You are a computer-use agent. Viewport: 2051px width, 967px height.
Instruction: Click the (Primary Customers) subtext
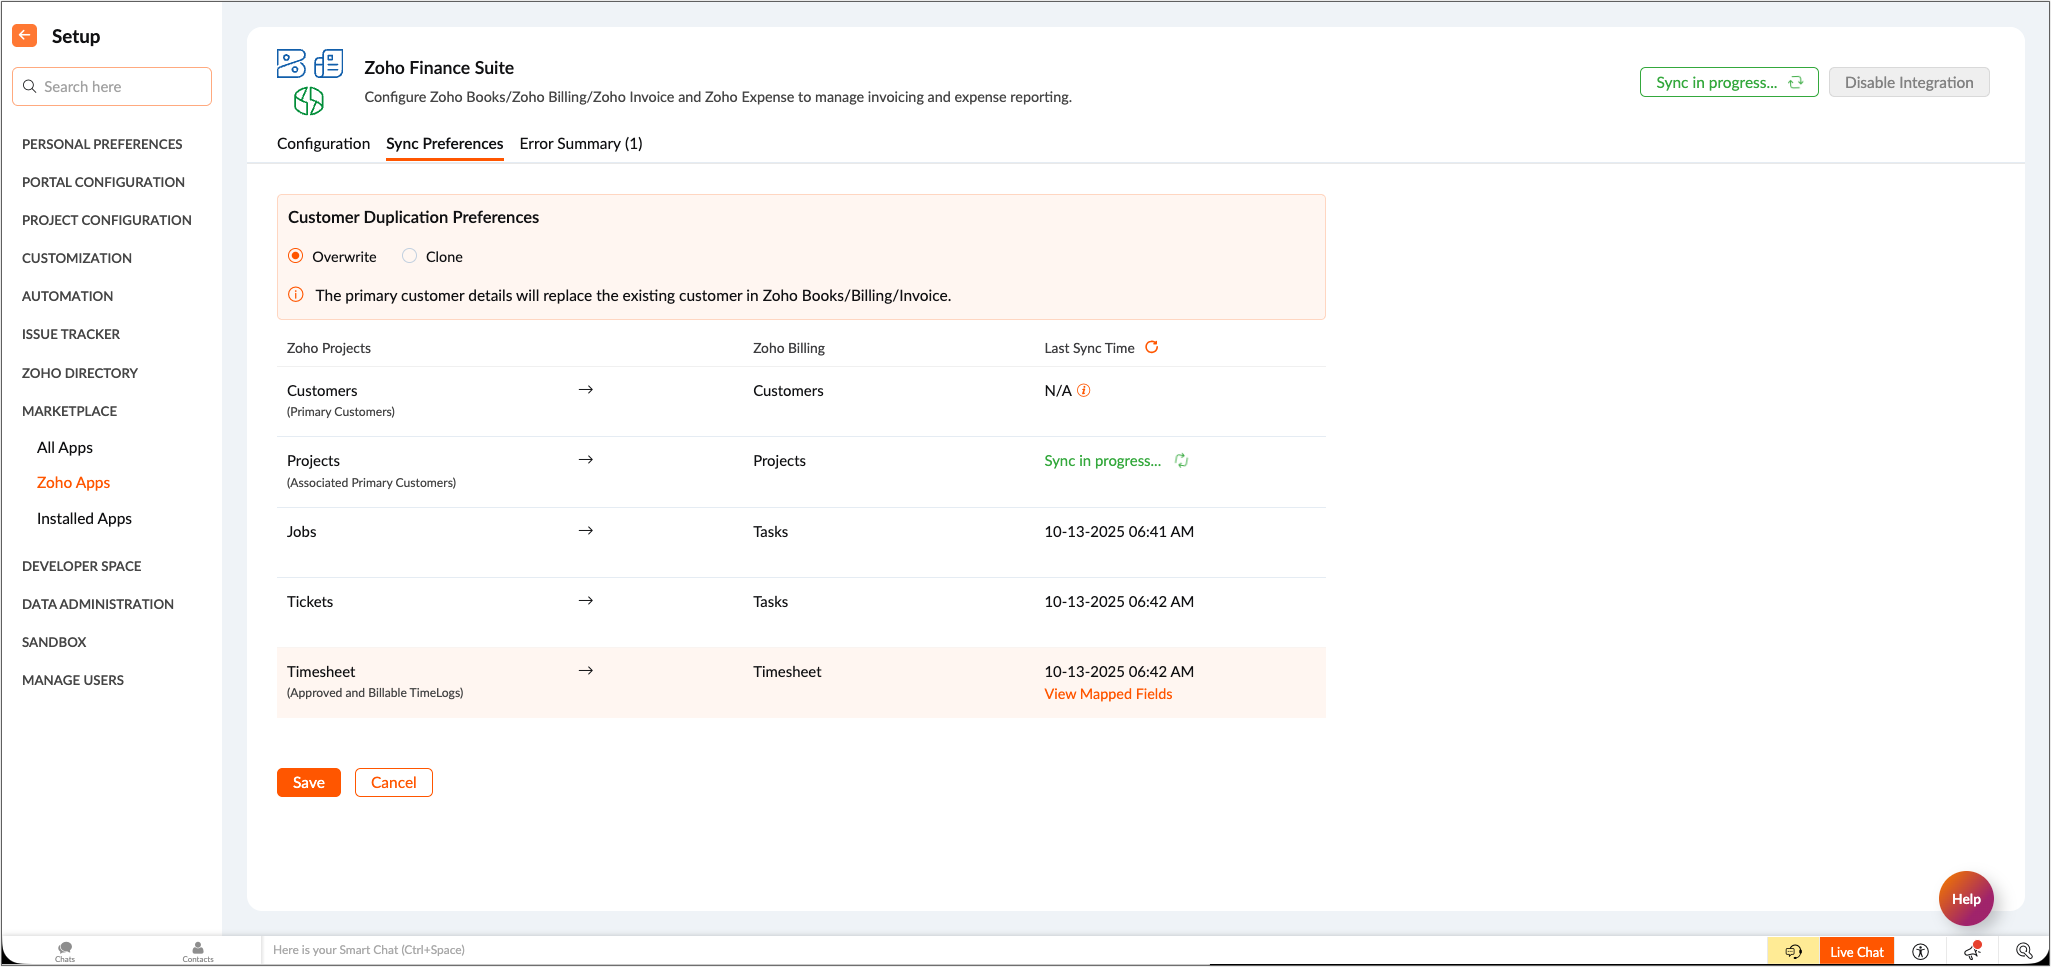tap(341, 412)
